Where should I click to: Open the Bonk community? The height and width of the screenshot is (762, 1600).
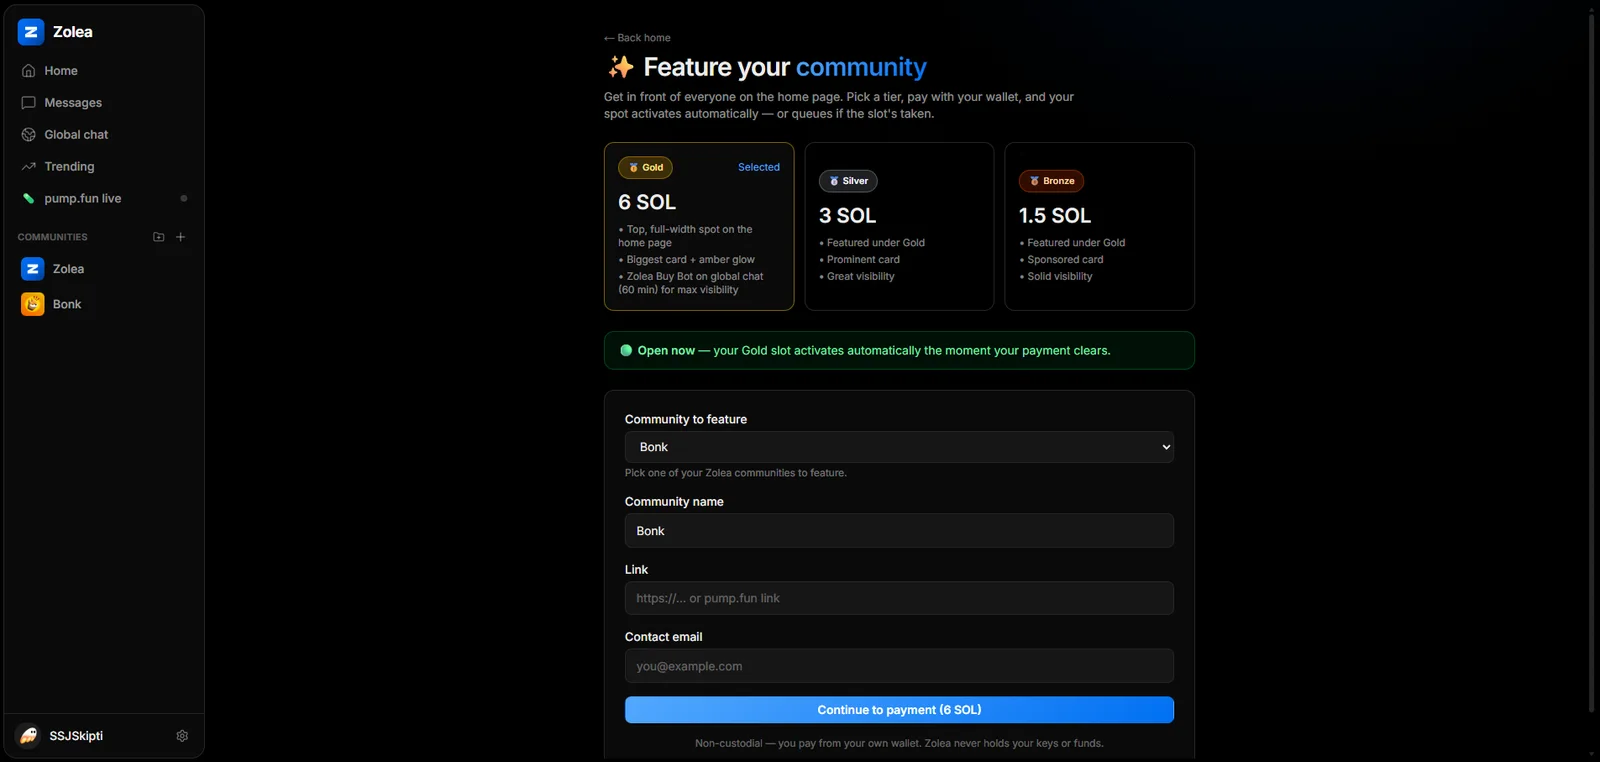pos(104,304)
